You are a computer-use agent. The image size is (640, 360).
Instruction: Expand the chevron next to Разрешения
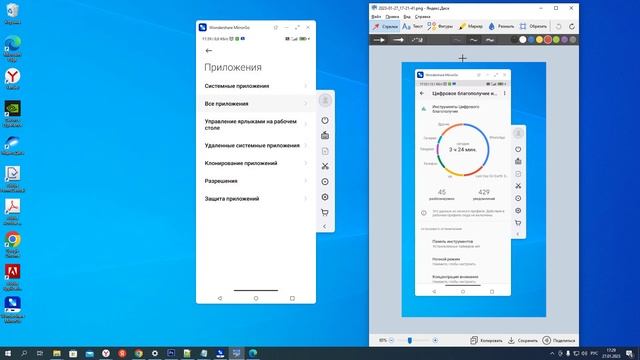(x=306, y=181)
